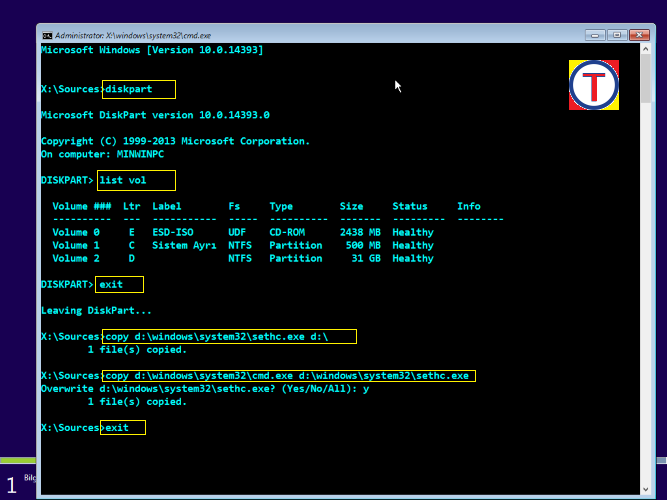Click the vertical scrollbar thumb

click(645, 78)
